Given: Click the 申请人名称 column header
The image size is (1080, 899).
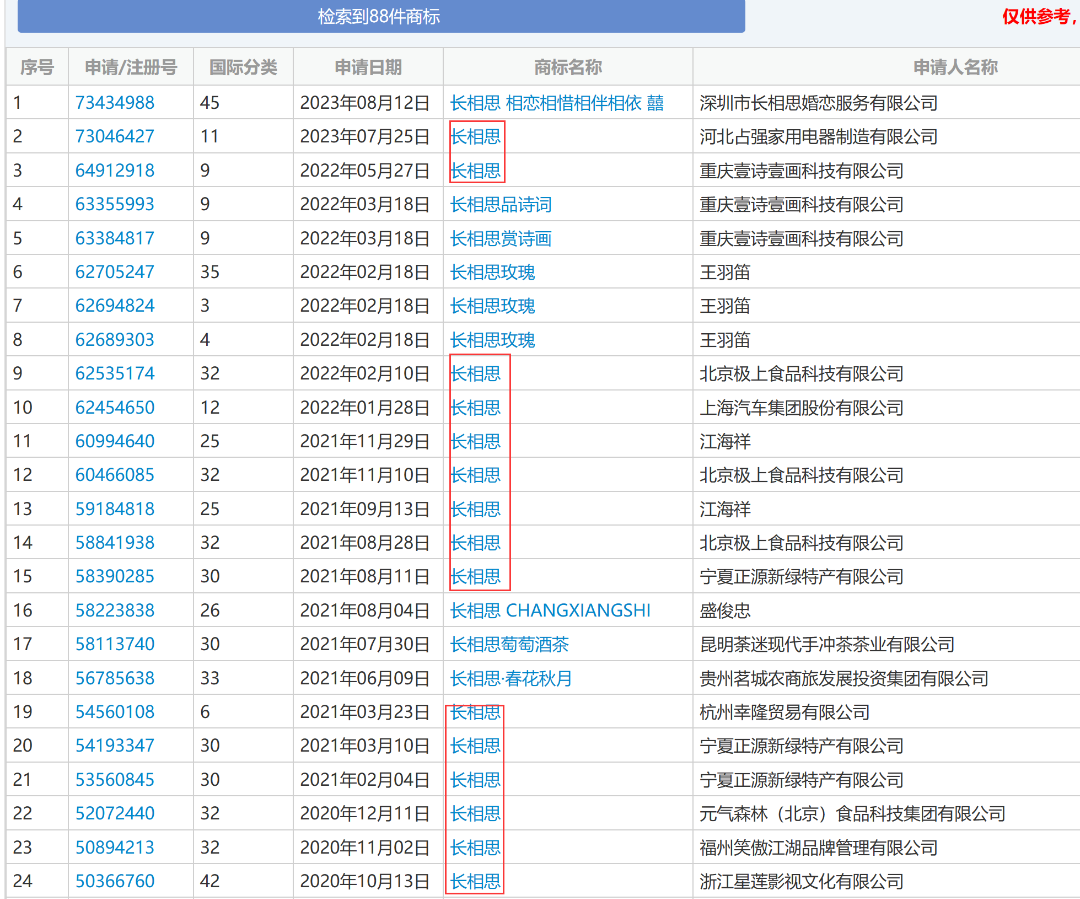Looking at the screenshot, I should pyautogui.click(x=955, y=67).
